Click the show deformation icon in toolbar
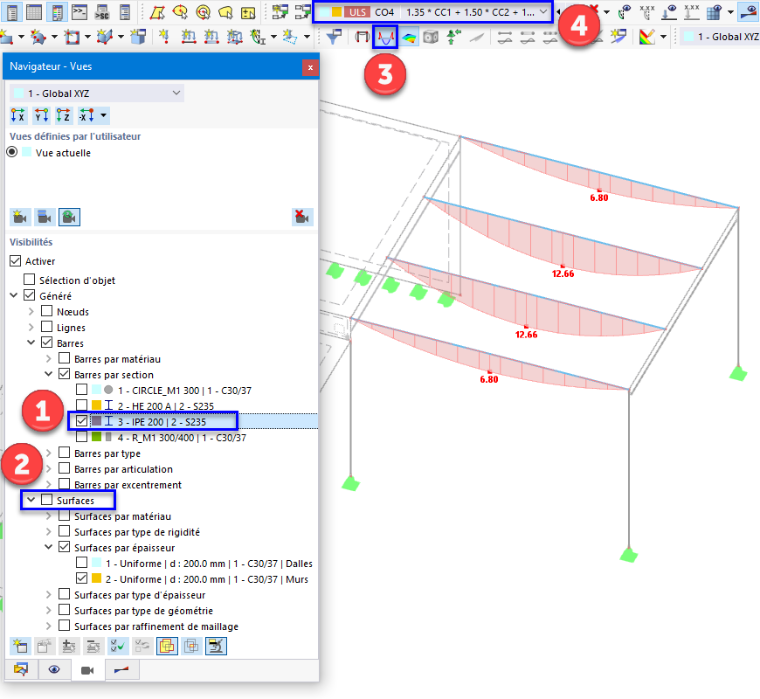 point(362,37)
